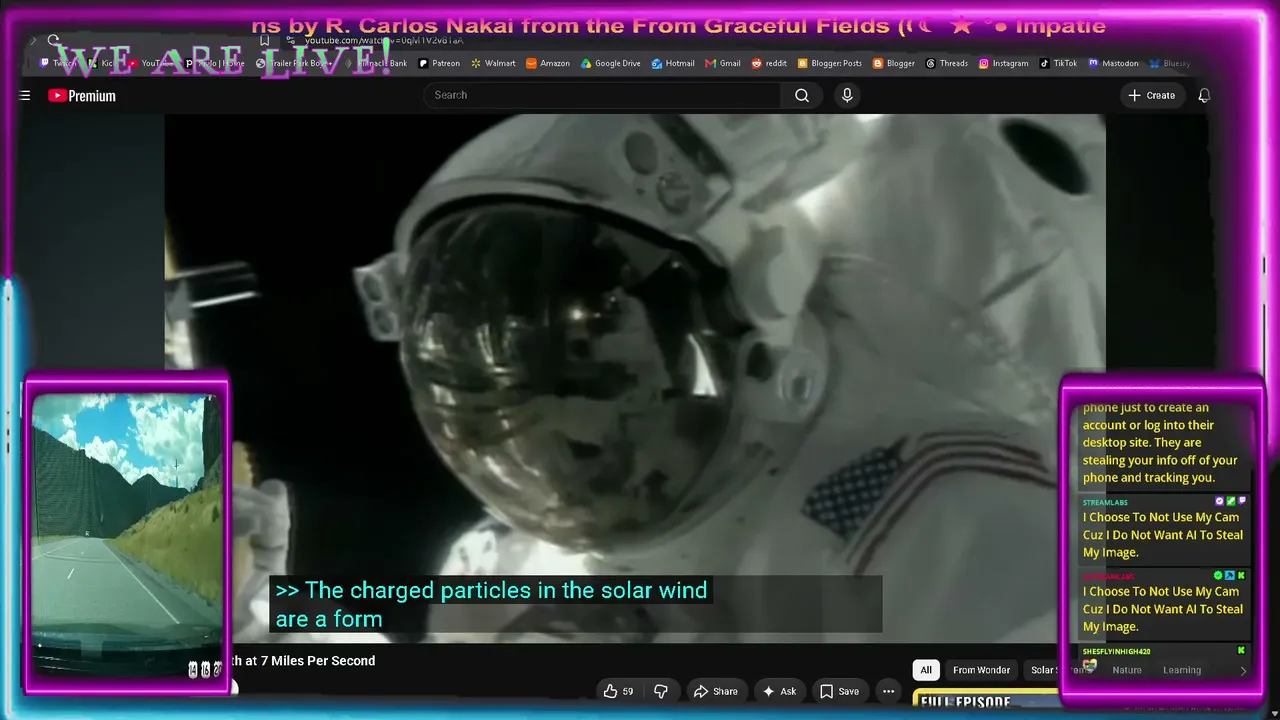Open the Threads bookmark

(x=947, y=63)
